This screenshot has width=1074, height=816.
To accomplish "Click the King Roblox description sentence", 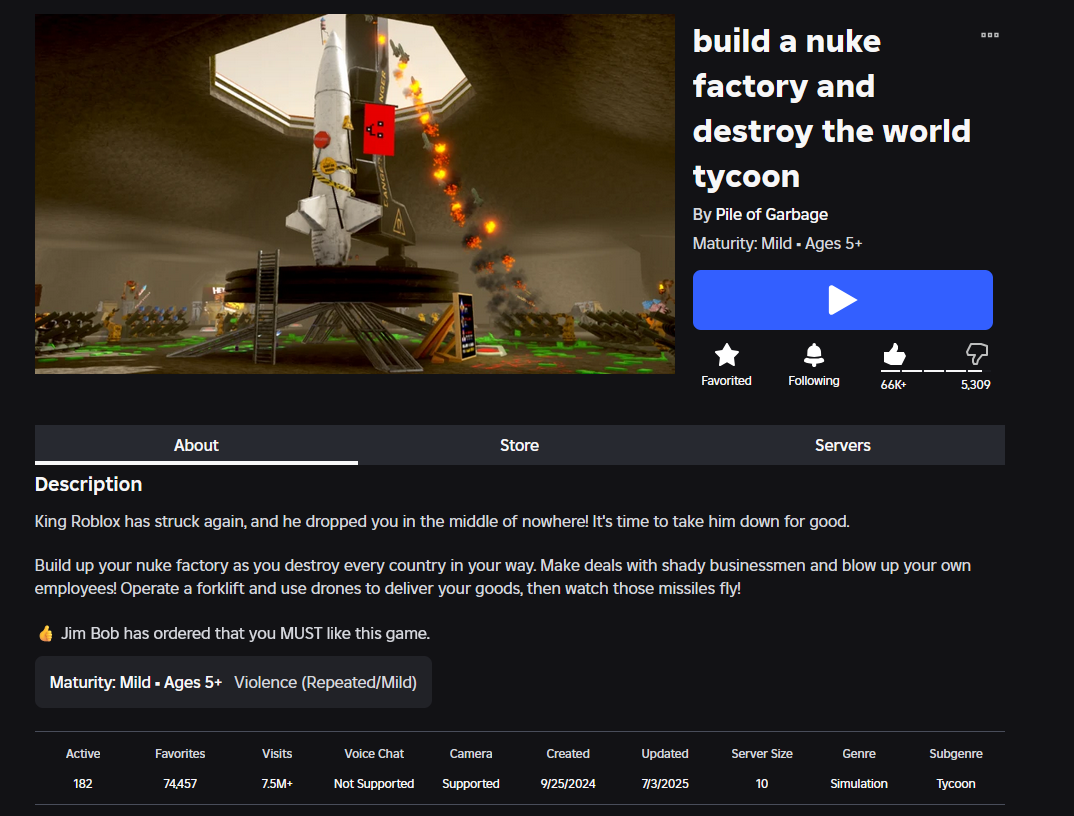I will [x=442, y=521].
